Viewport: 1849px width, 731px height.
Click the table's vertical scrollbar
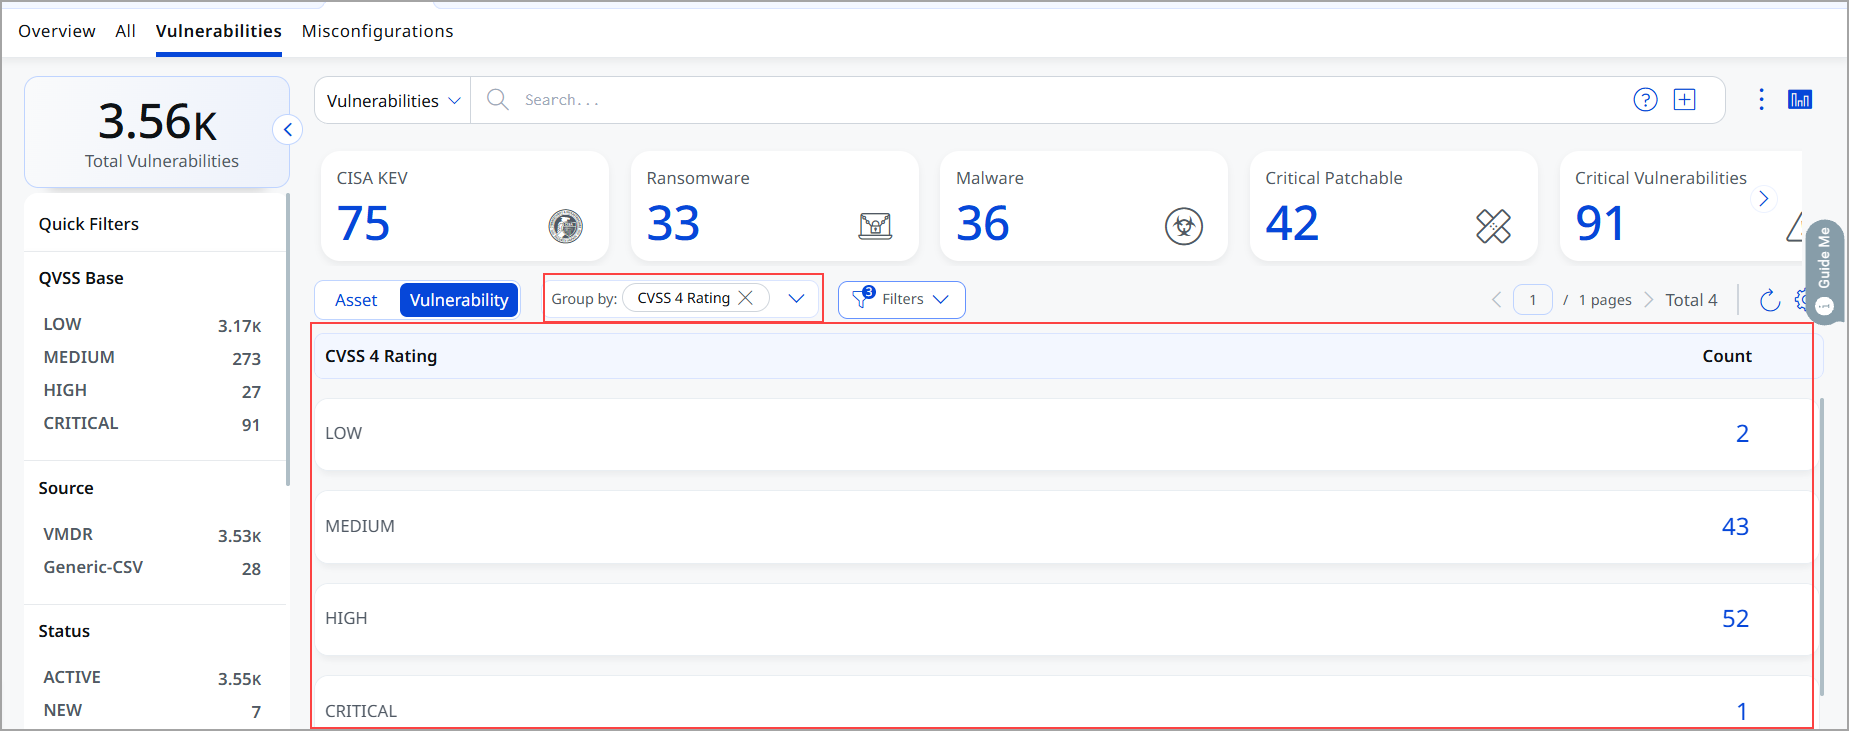pos(1822,546)
